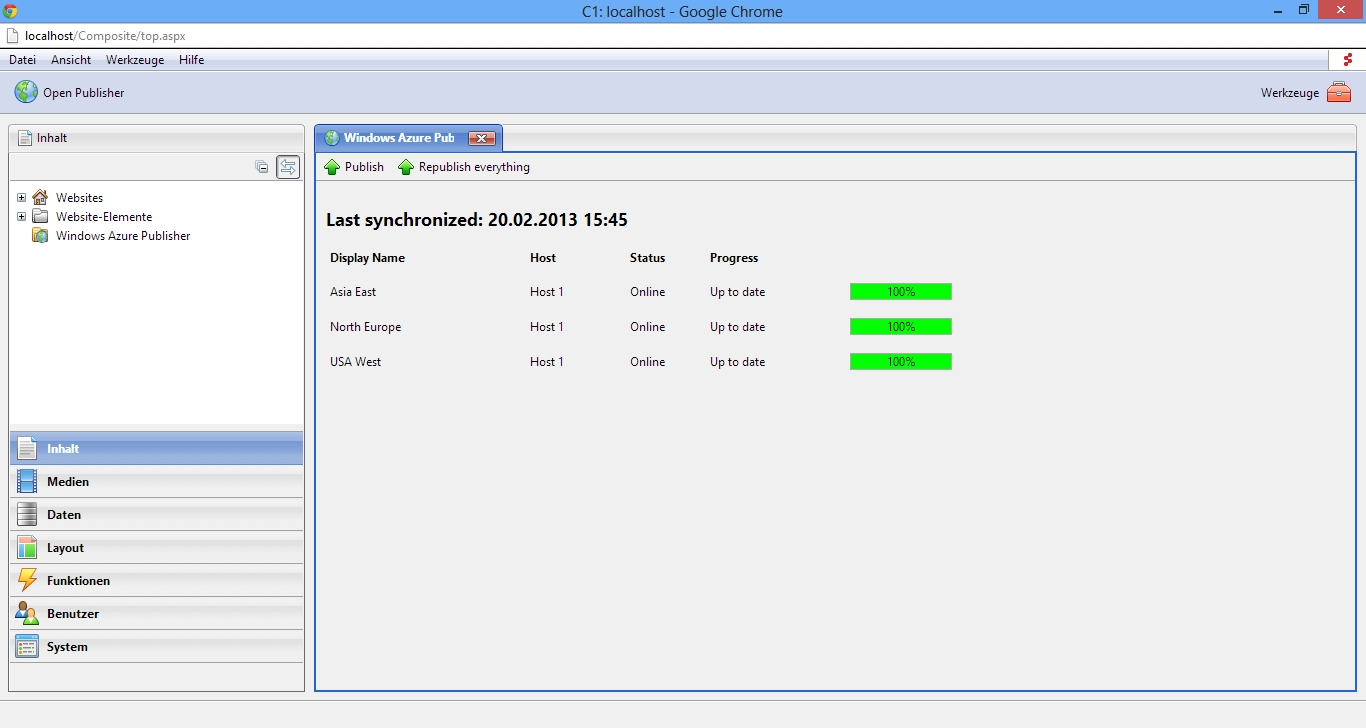Open the Datei menu
This screenshot has width=1366, height=728.
tap(22, 60)
